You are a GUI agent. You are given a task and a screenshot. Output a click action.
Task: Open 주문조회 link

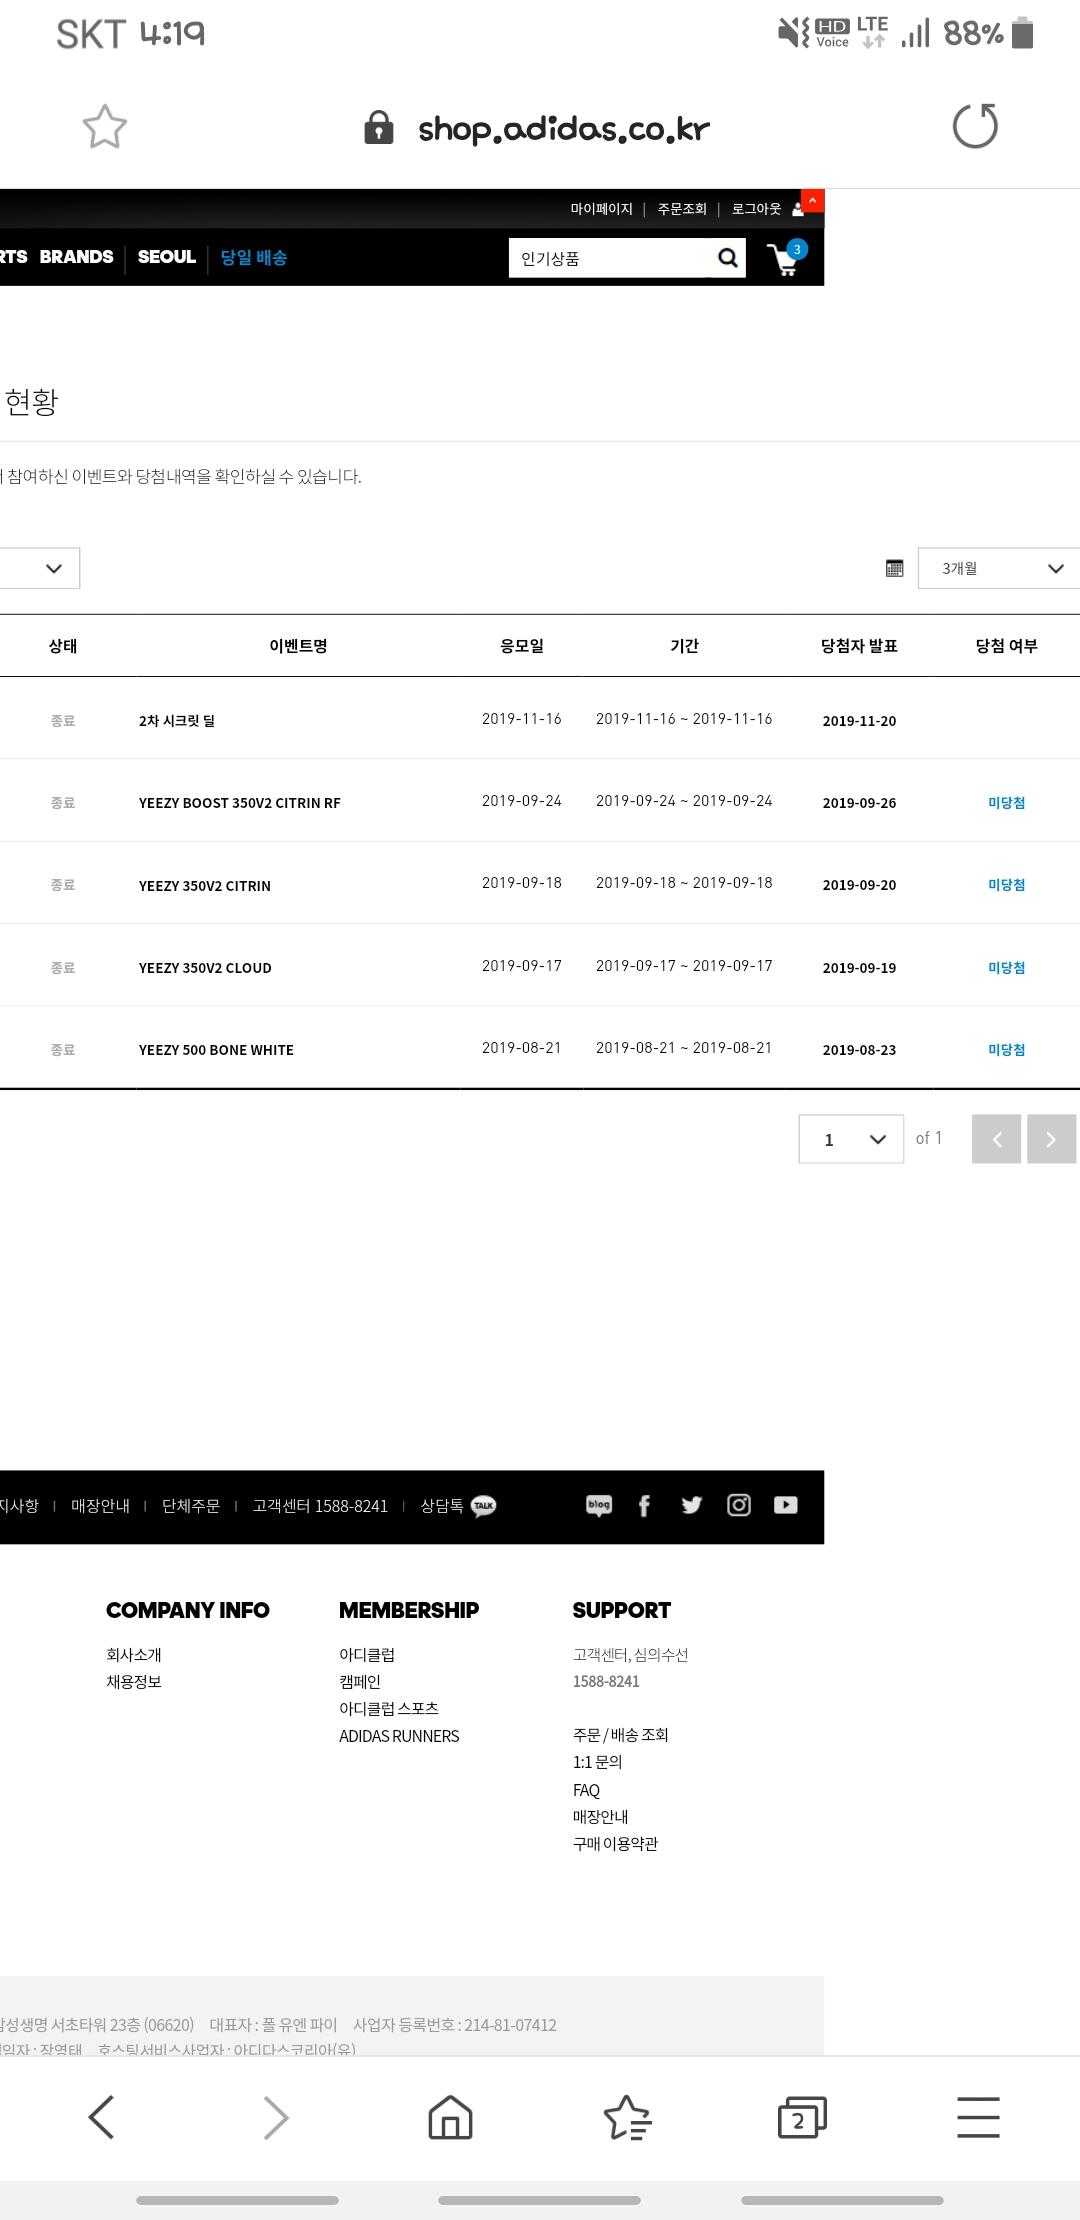682,209
